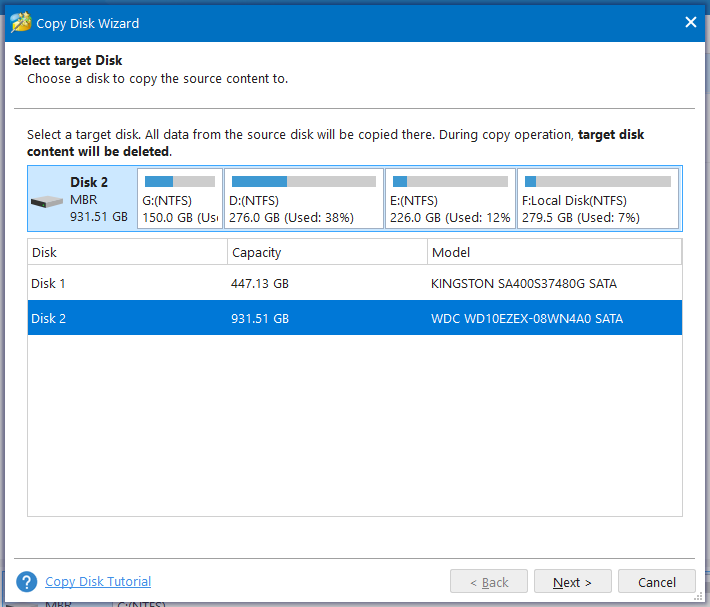
Task: Click the G: partition usage bar
Action: (180, 182)
